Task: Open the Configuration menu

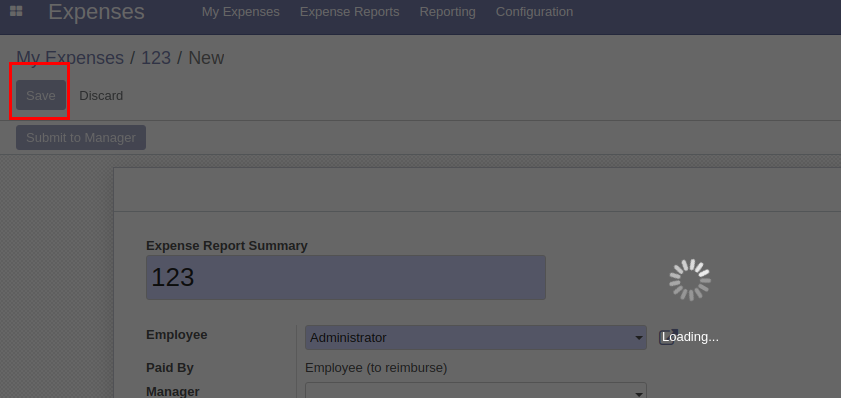Action: pyautogui.click(x=534, y=12)
